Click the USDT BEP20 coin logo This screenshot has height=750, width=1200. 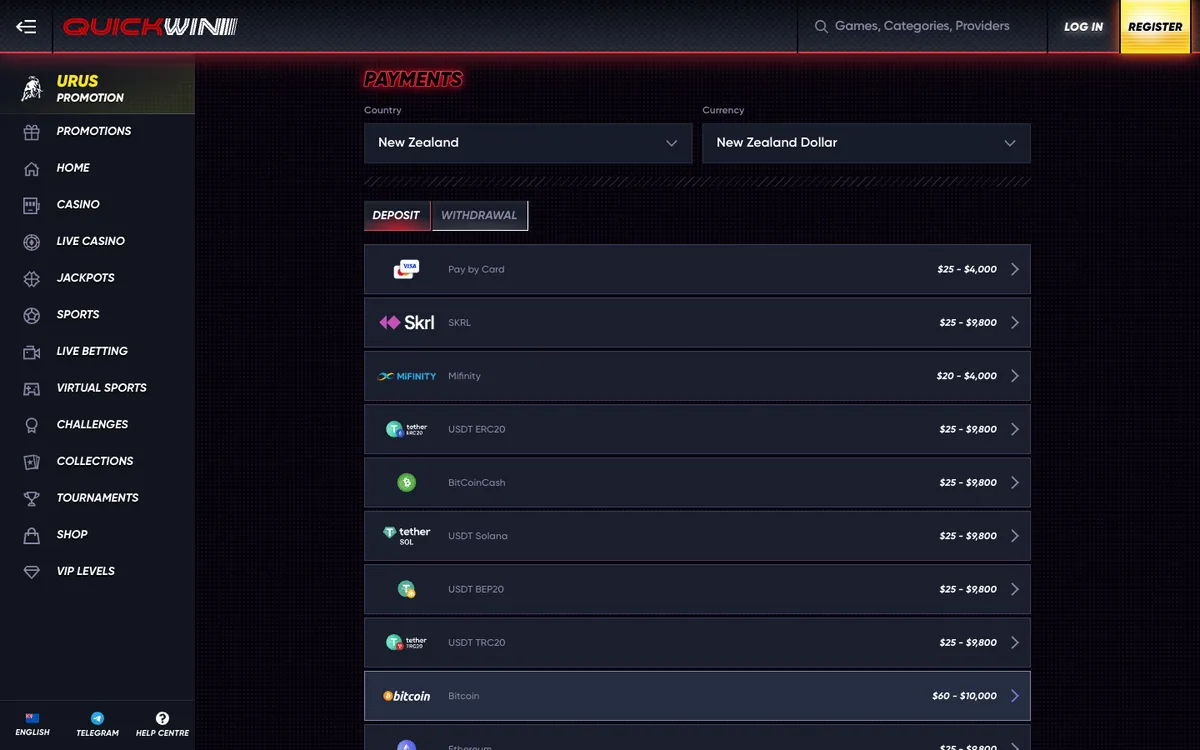(406, 589)
